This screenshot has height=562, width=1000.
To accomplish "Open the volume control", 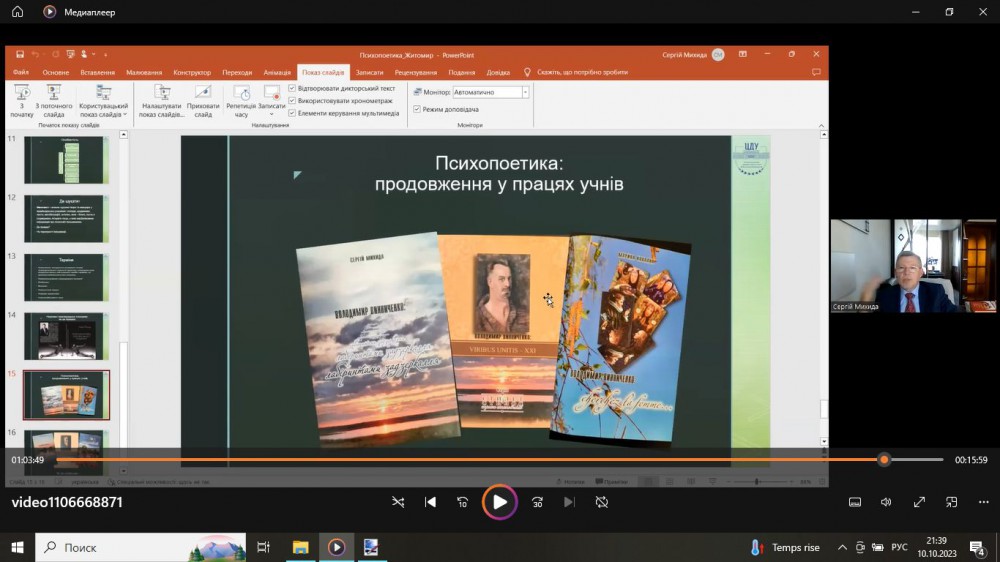I will coord(886,502).
